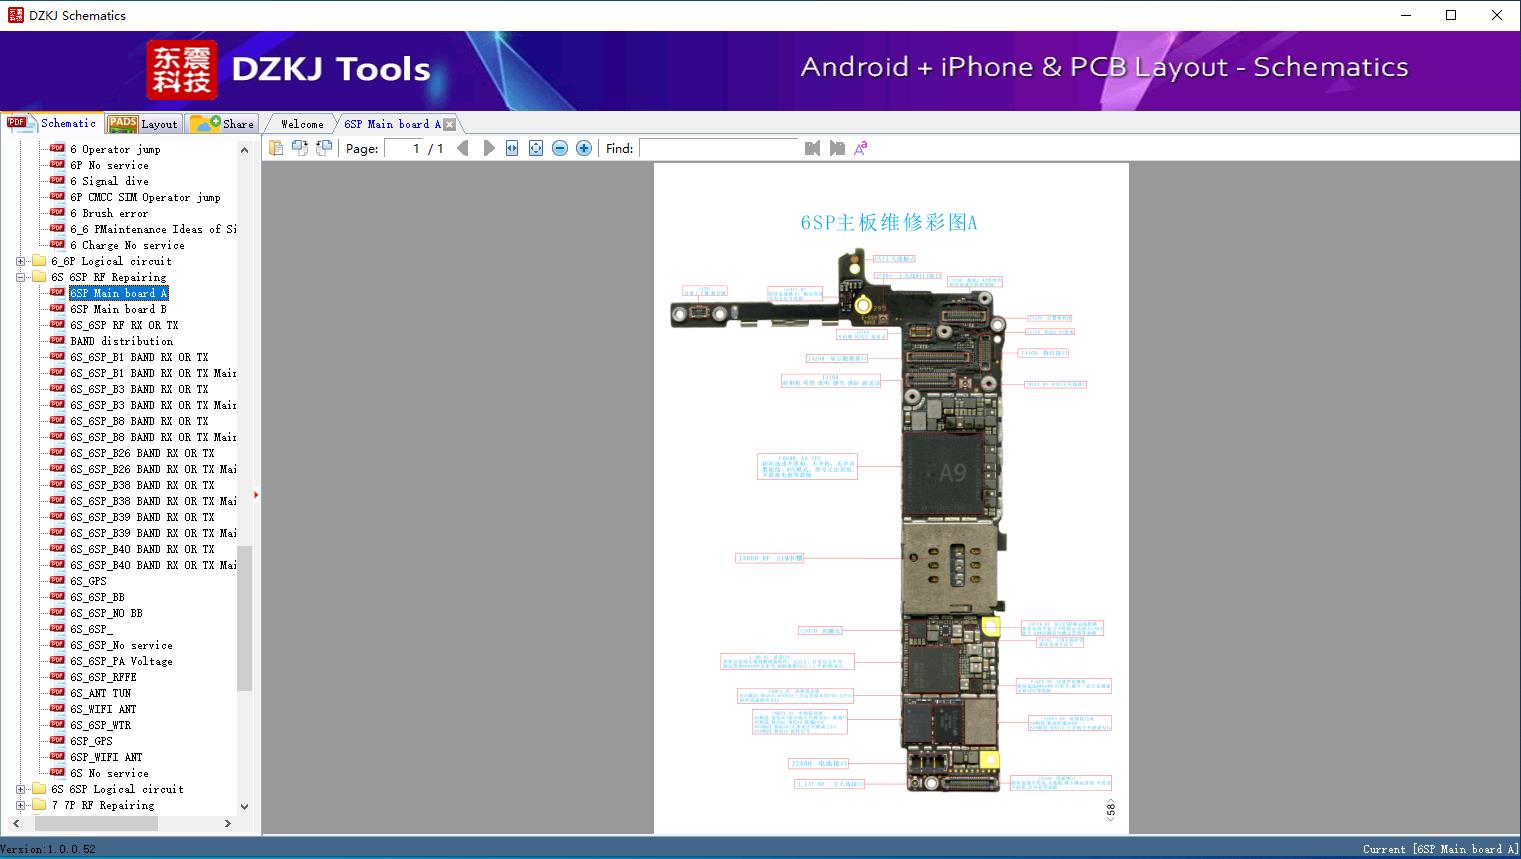
Task: Click the folder icon of 7 7P RF Repairing
Action: click(x=39, y=804)
